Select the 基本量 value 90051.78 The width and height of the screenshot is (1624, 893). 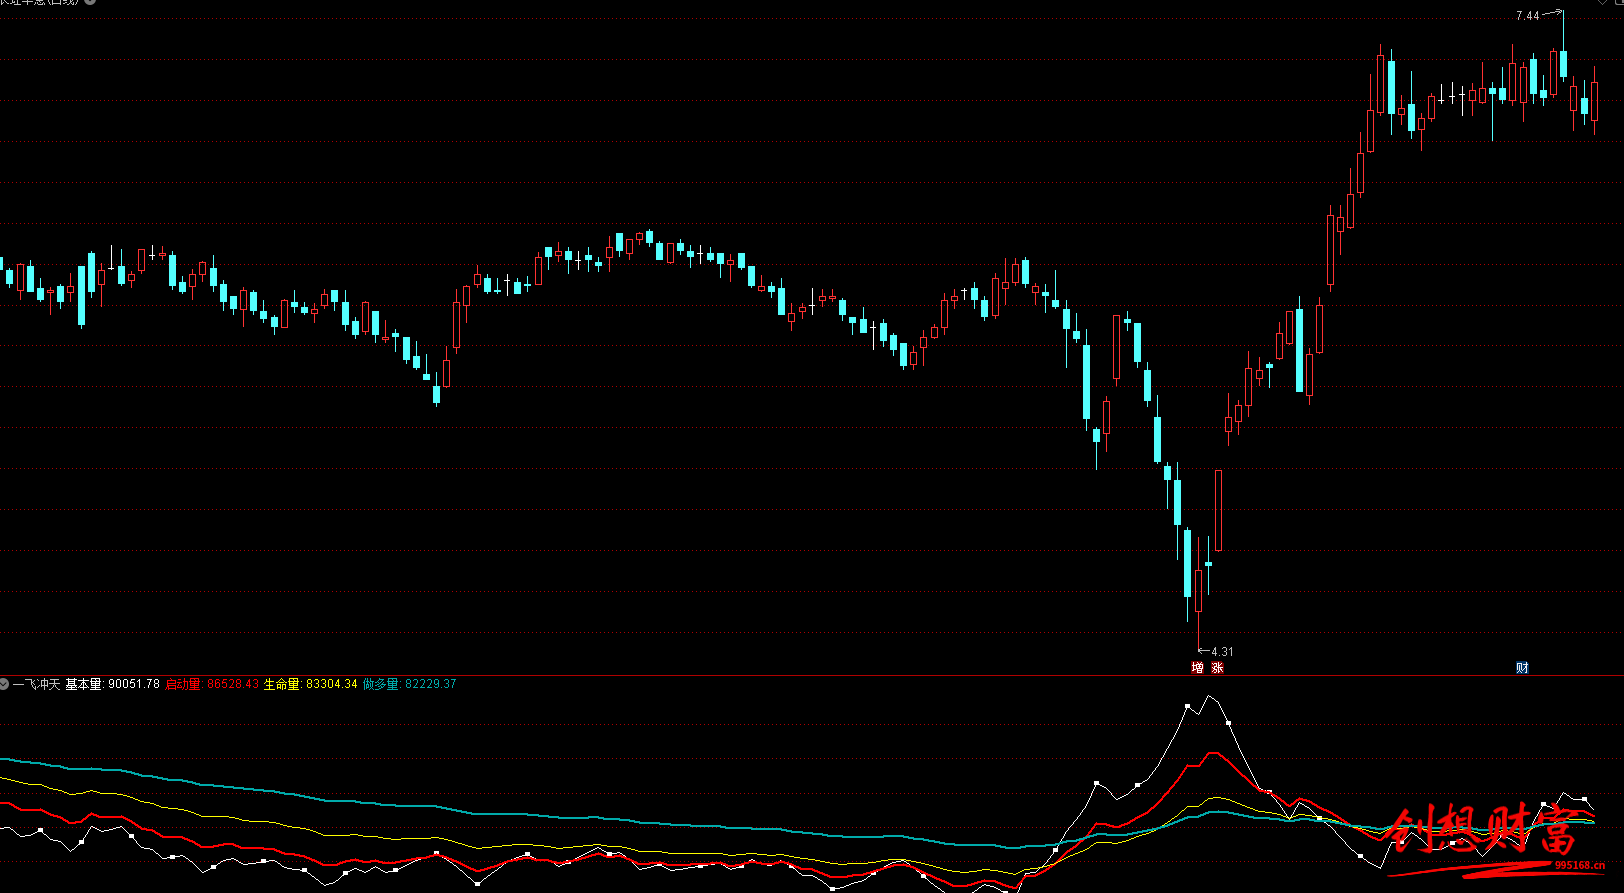click(134, 684)
